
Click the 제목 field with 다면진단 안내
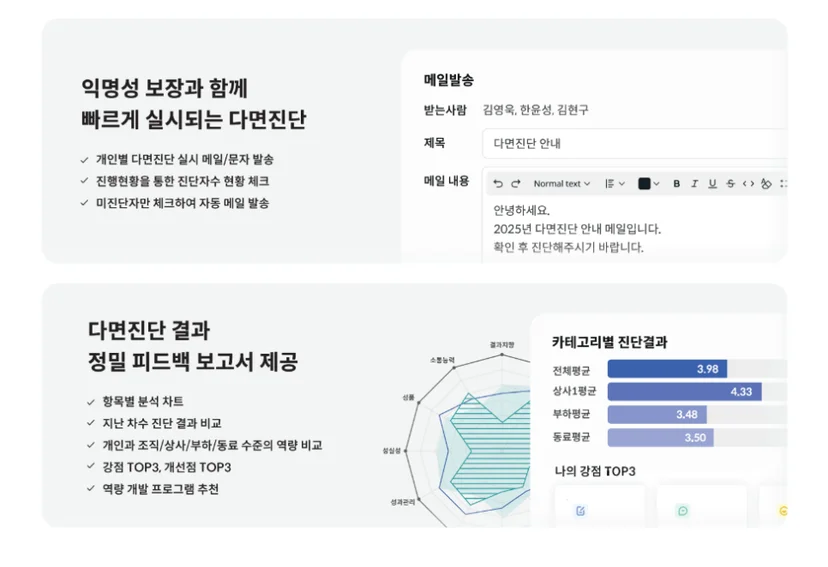point(634,144)
